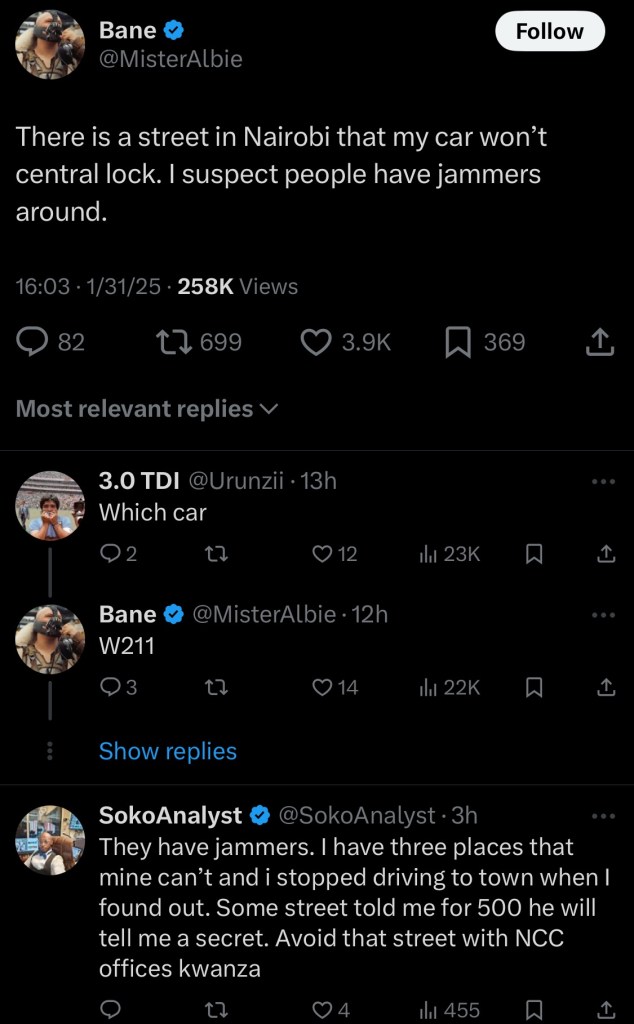Open the @Urunzii username
Image resolution: width=634 pixels, height=1024 pixels.
click(x=236, y=481)
